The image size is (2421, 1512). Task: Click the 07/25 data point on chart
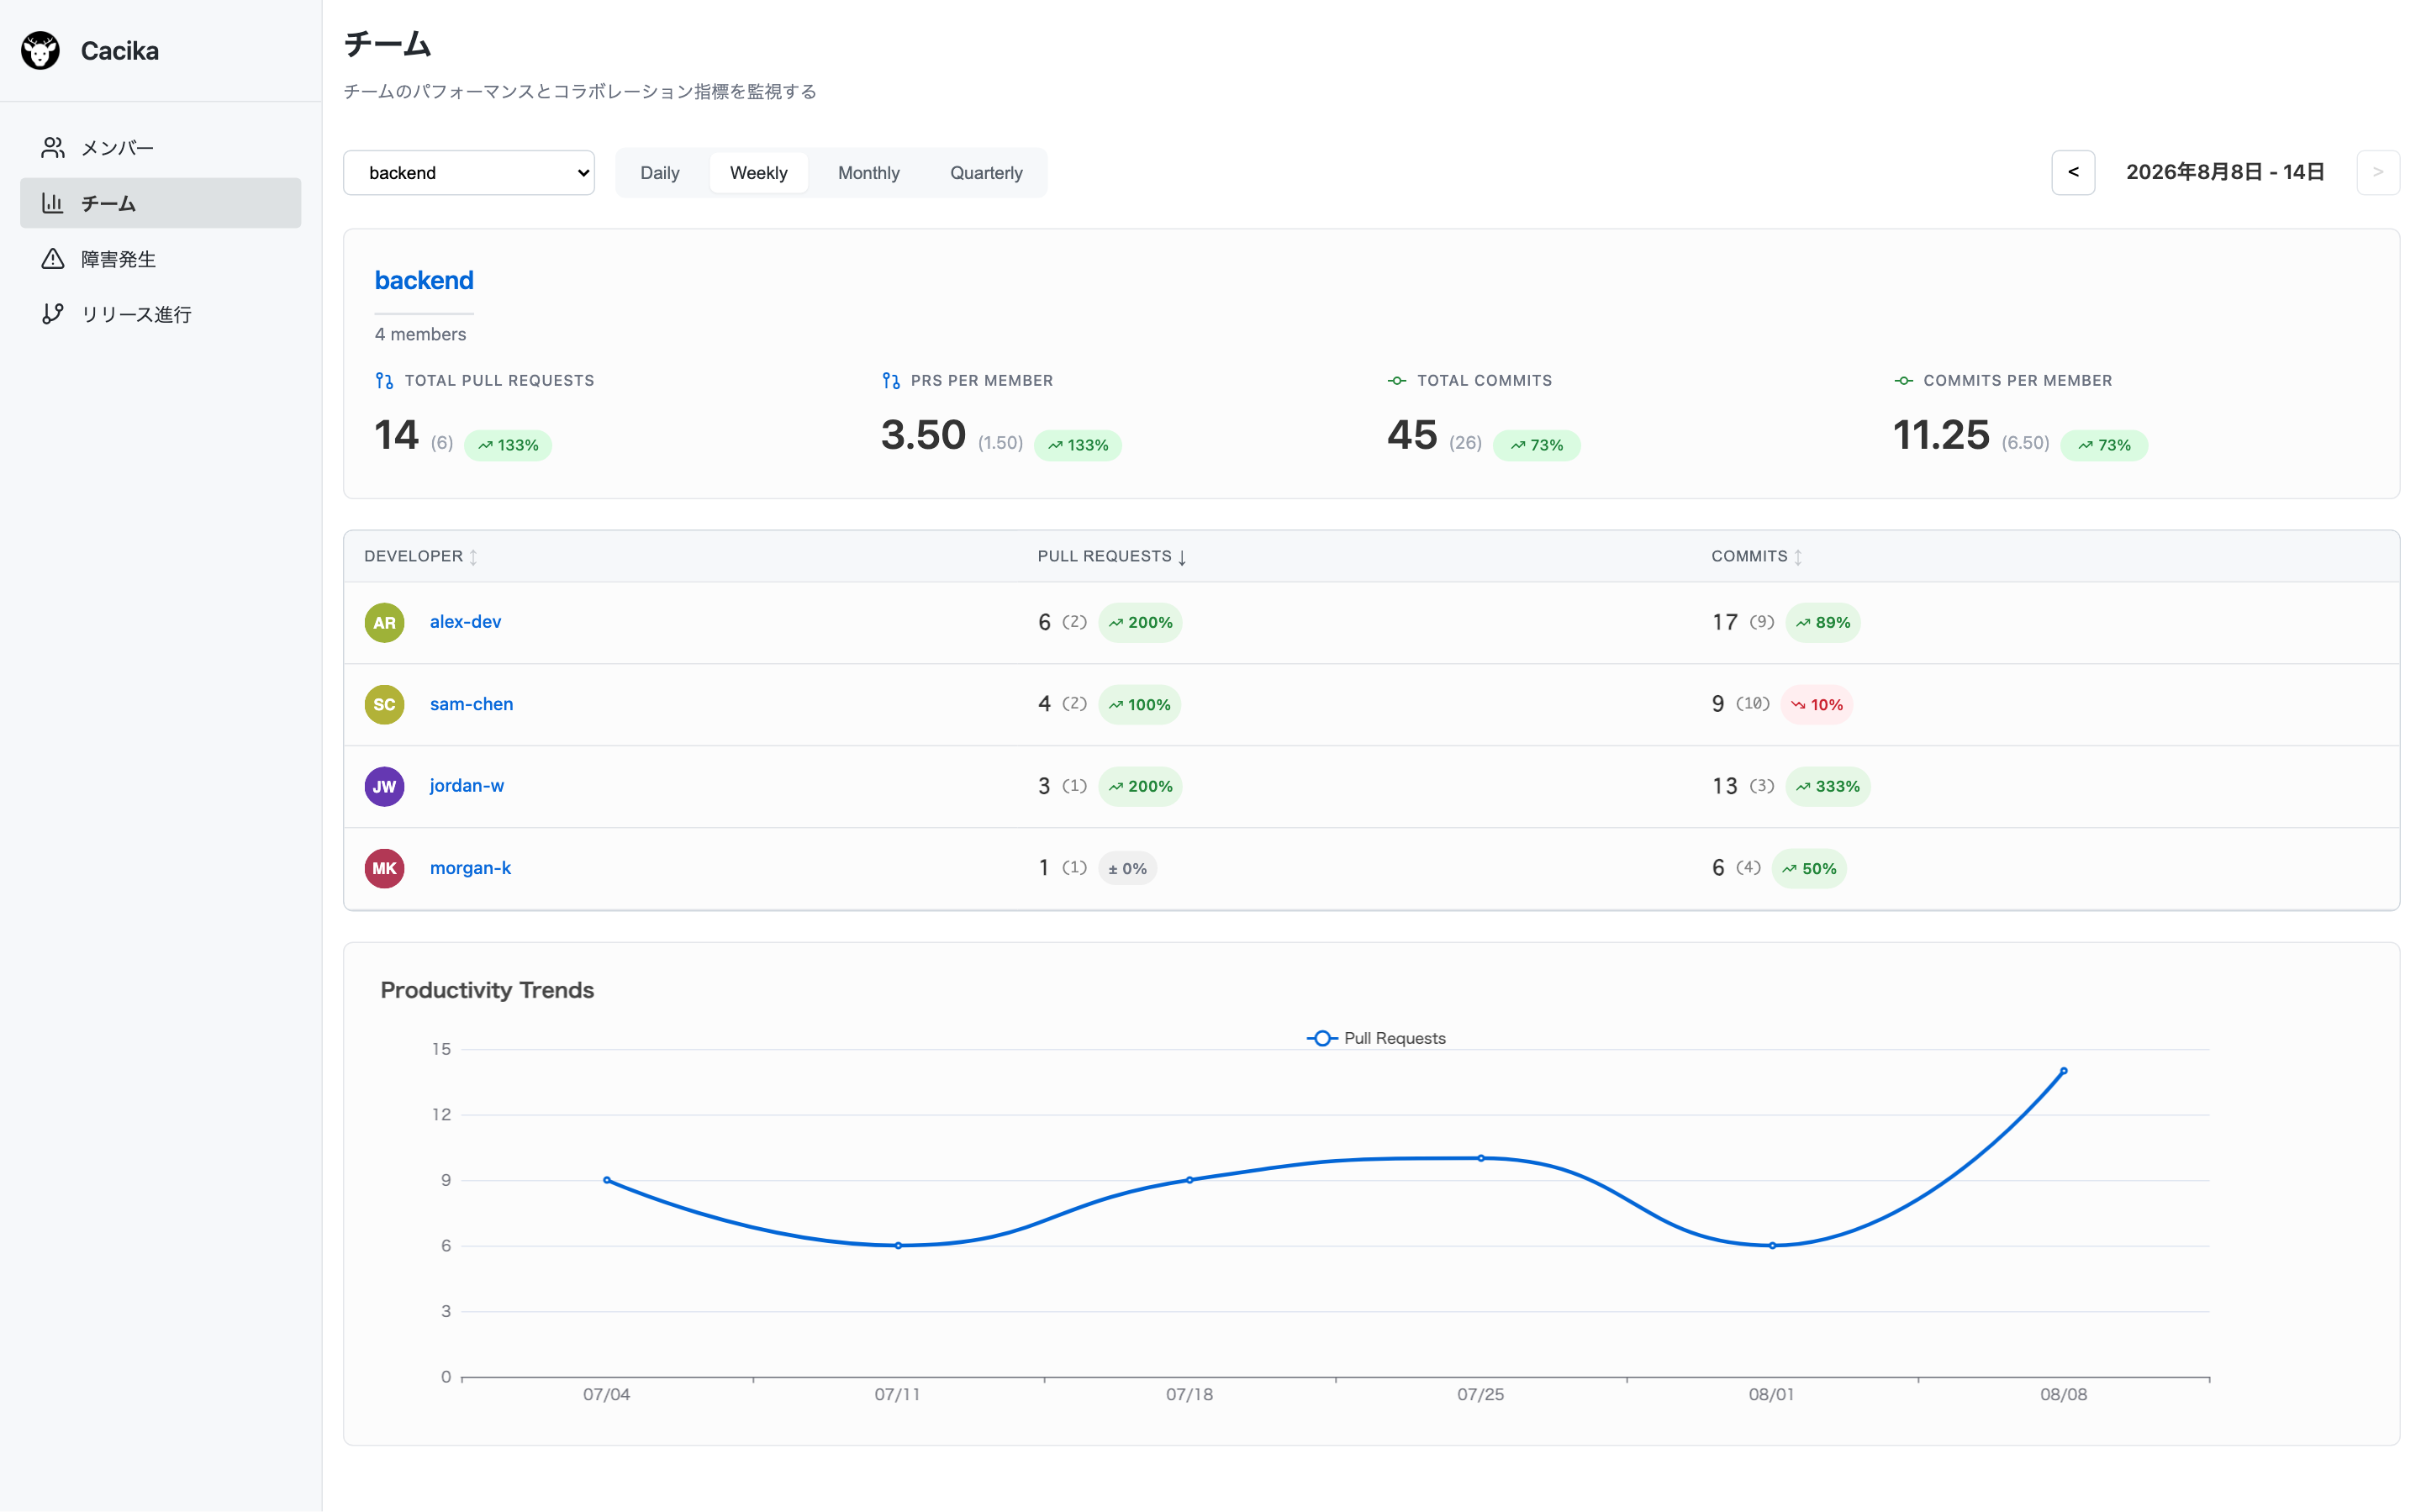1481,1158
